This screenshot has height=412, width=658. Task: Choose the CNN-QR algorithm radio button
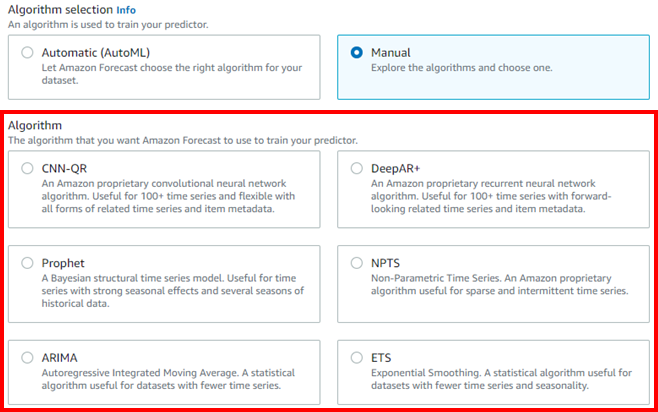27,169
